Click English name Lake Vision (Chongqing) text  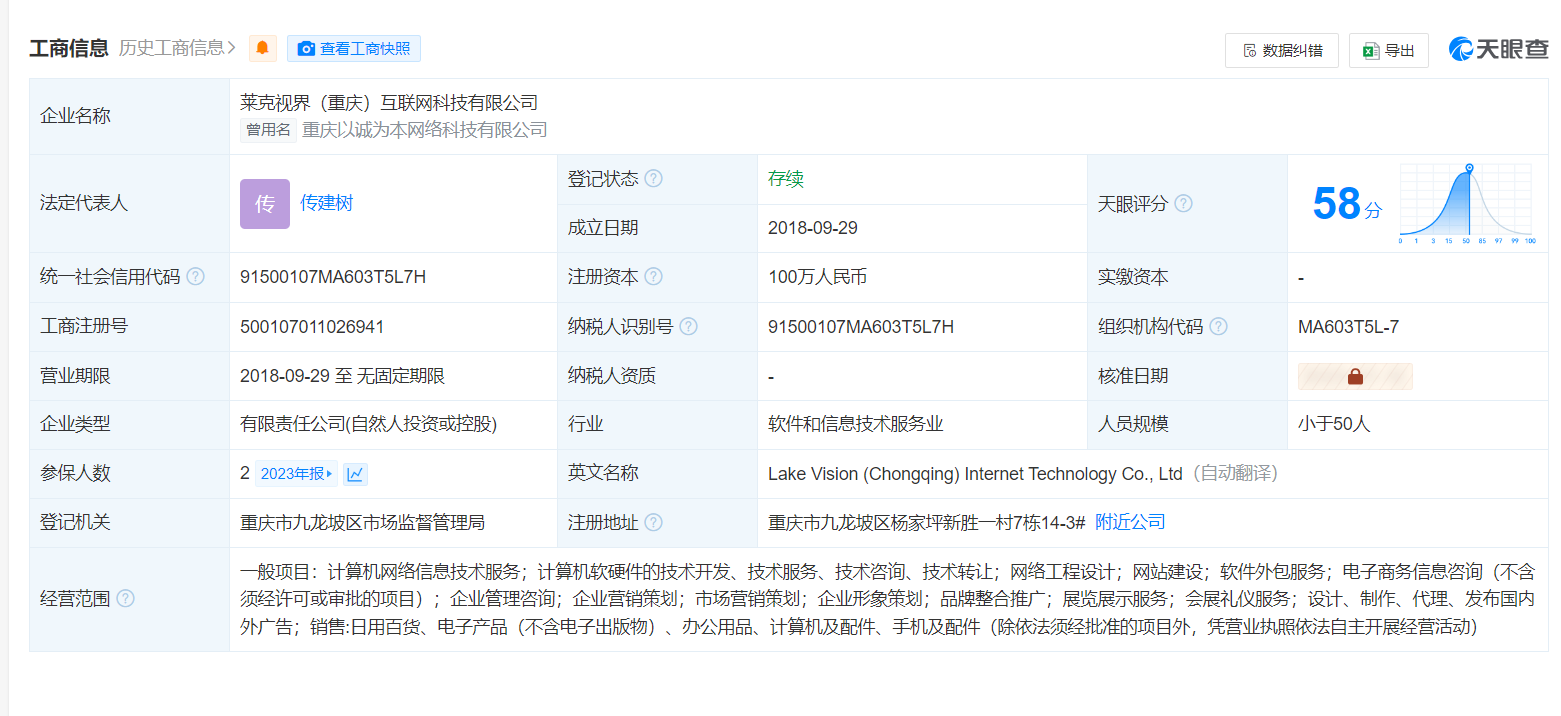975,474
